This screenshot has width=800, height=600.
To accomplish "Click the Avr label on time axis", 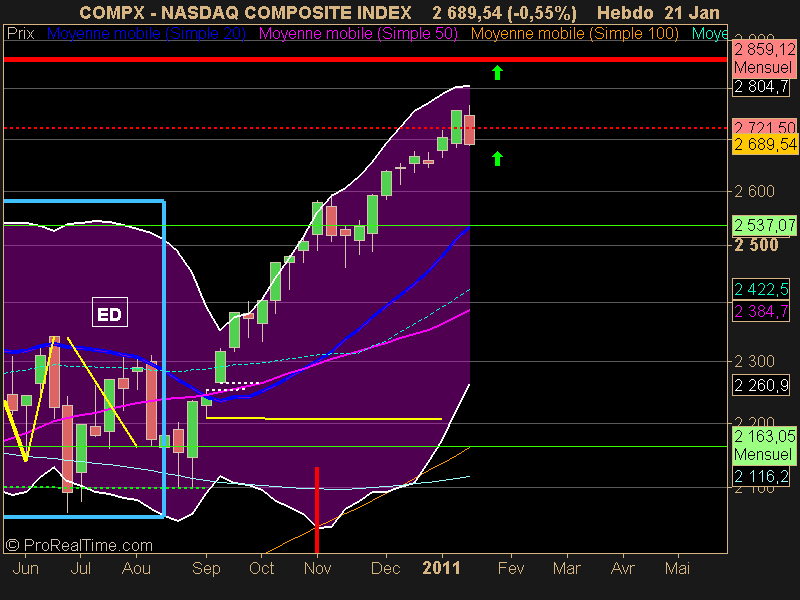I will 622,568.
